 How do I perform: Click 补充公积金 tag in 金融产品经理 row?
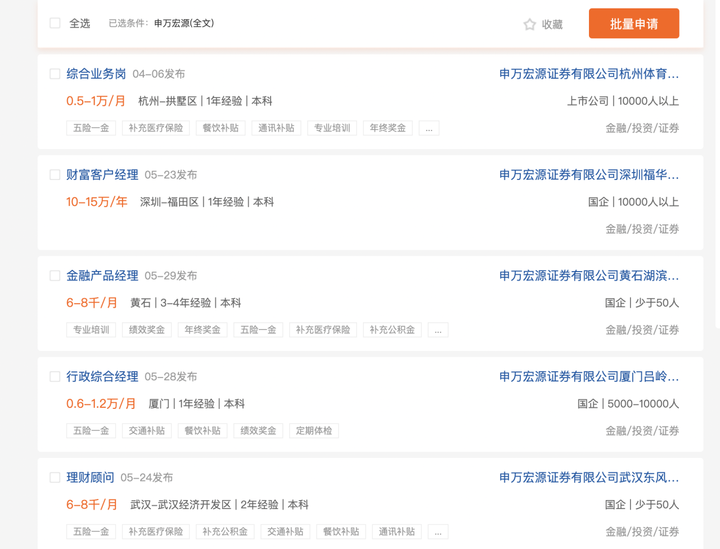coord(392,330)
